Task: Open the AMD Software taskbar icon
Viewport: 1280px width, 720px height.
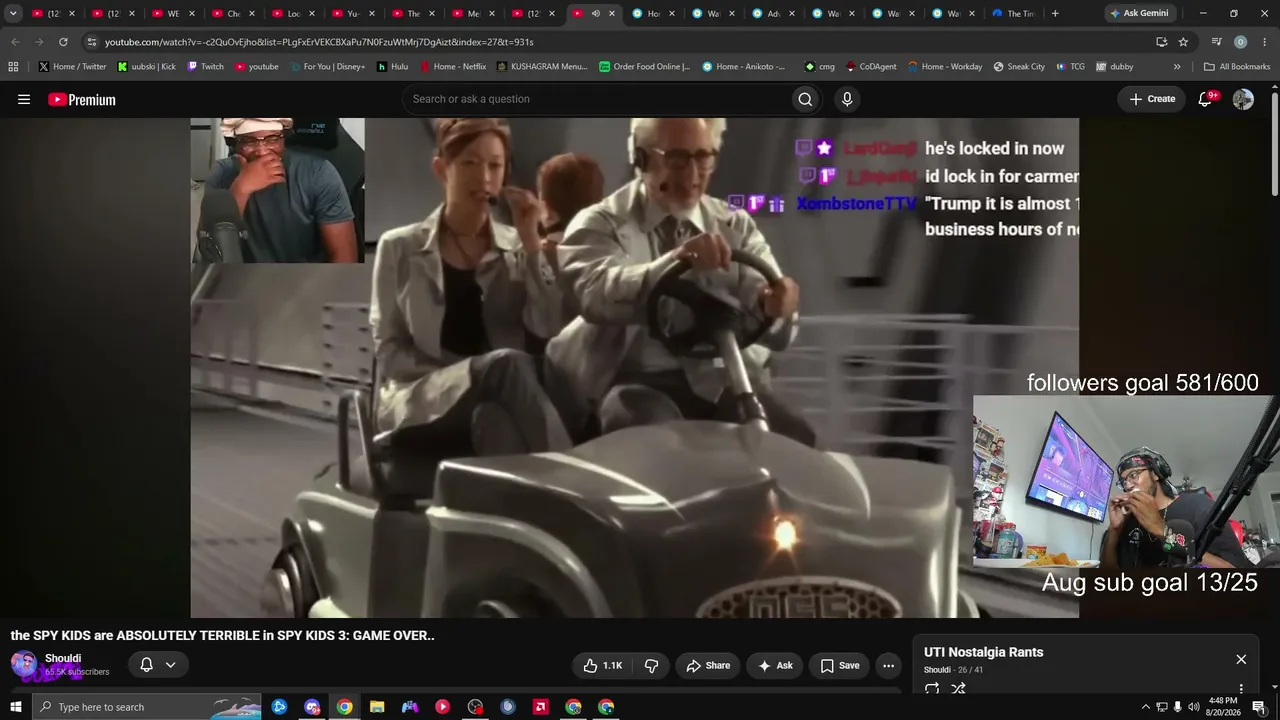Action: coord(540,707)
